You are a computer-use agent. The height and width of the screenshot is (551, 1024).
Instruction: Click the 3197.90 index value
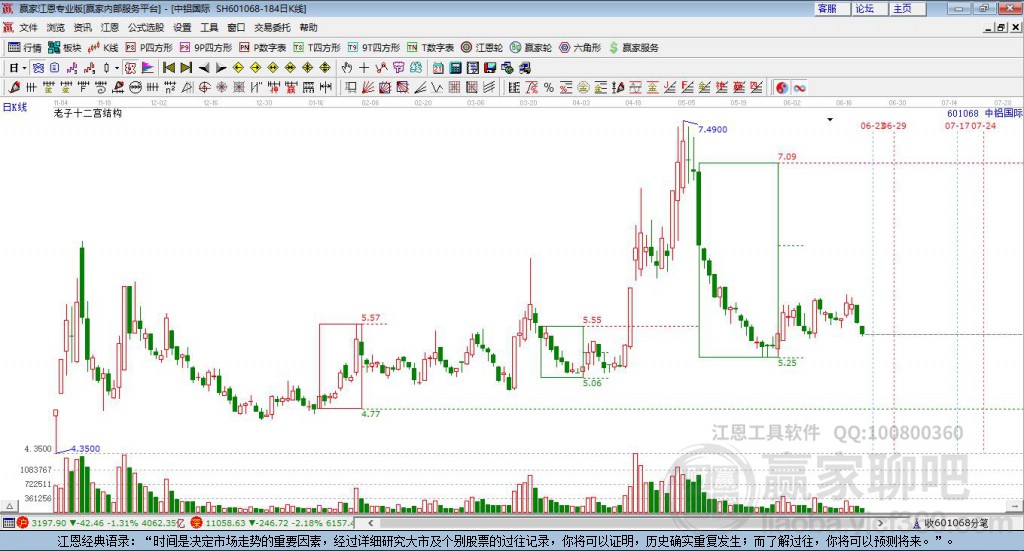point(48,523)
